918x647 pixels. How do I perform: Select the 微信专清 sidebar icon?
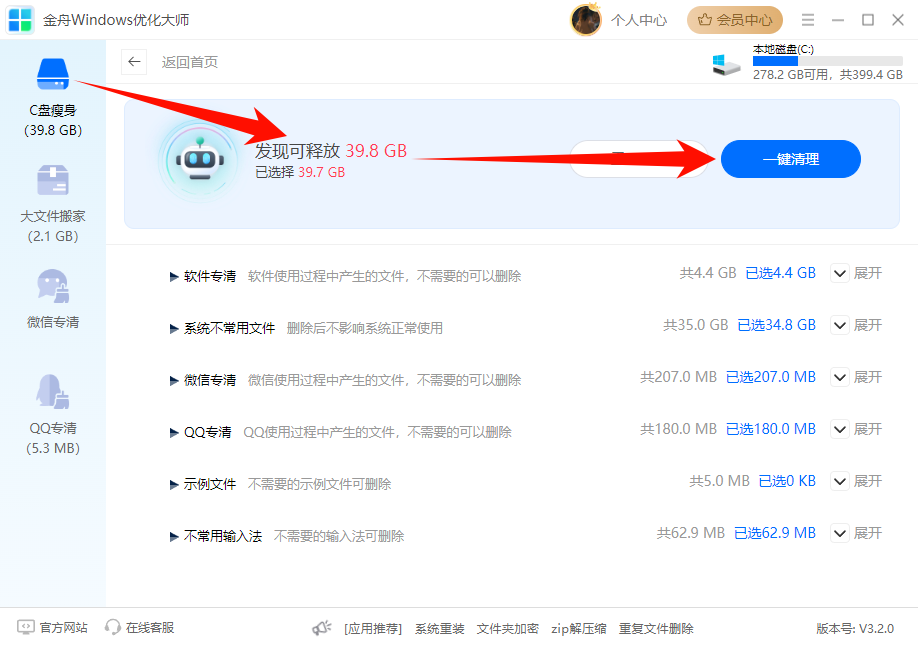(52, 287)
